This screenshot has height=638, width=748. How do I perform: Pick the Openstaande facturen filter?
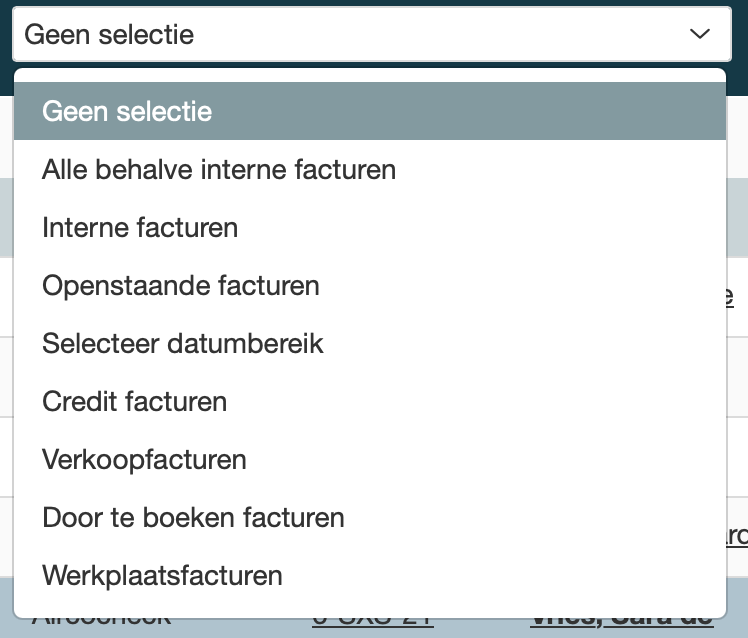point(181,286)
